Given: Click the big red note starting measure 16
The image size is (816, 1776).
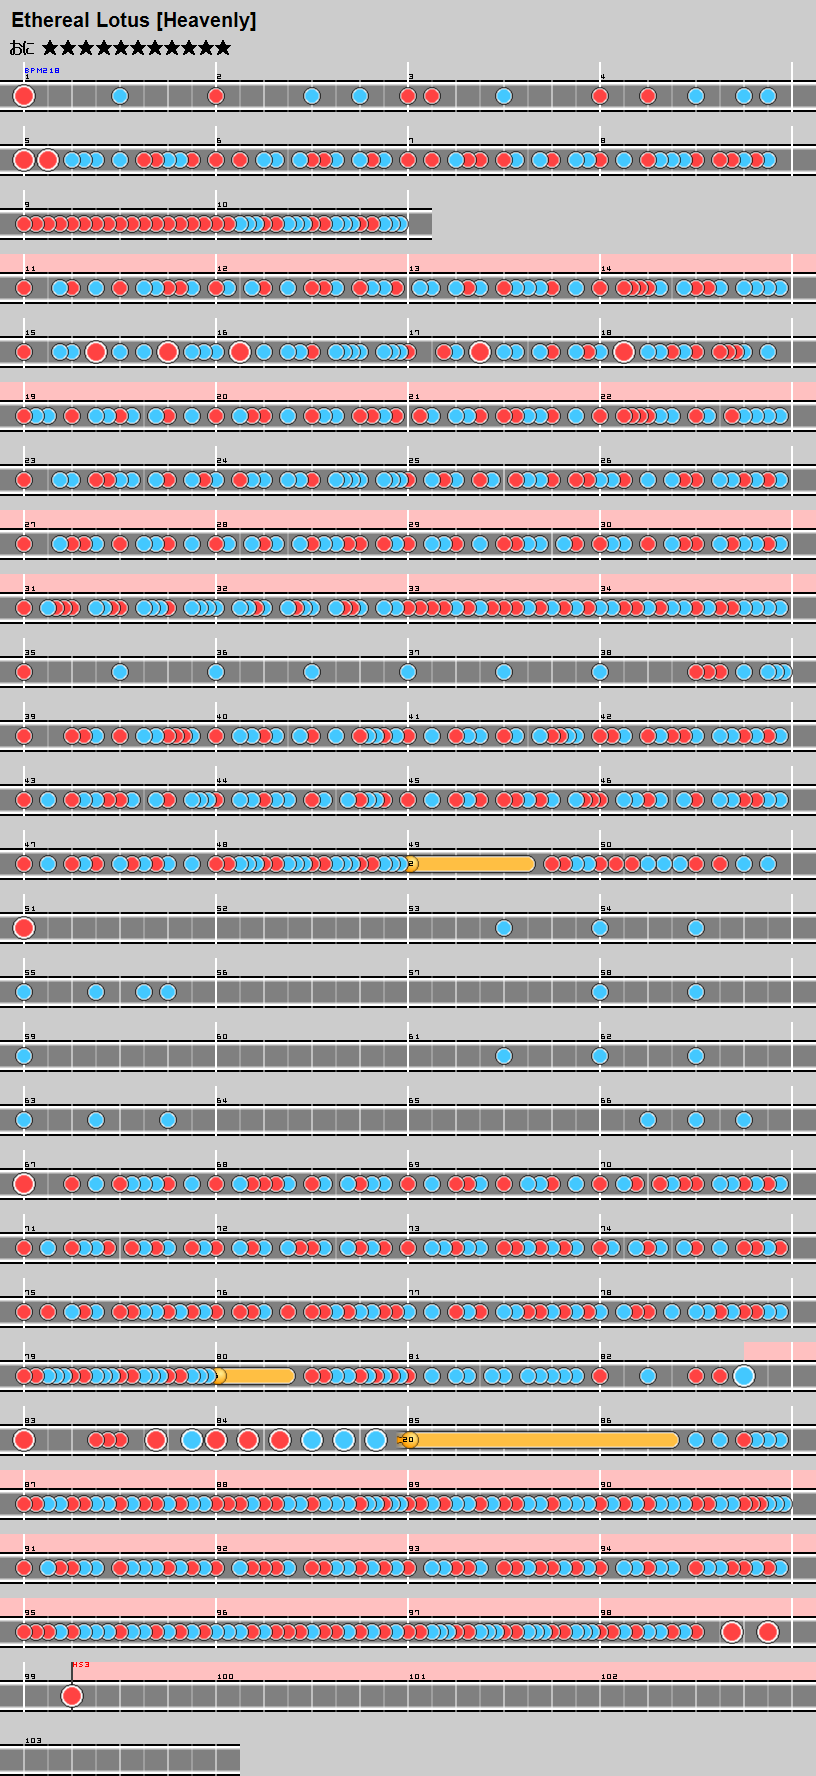Looking at the screenshot, I should [240, 352].
